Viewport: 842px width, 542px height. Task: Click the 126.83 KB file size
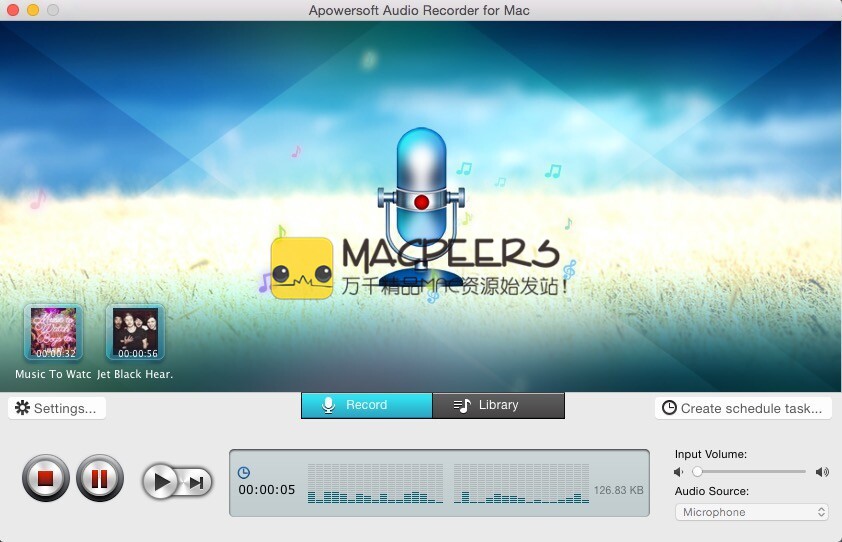click(x=618, y=490)
